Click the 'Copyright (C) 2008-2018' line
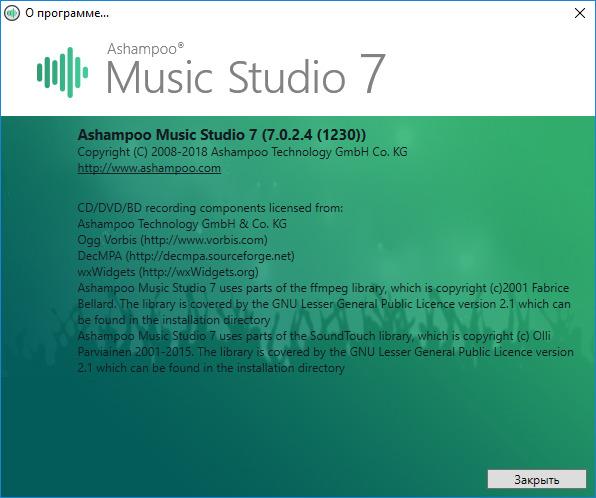This screenshot has height=498, width=596. (x=242, y=152)
